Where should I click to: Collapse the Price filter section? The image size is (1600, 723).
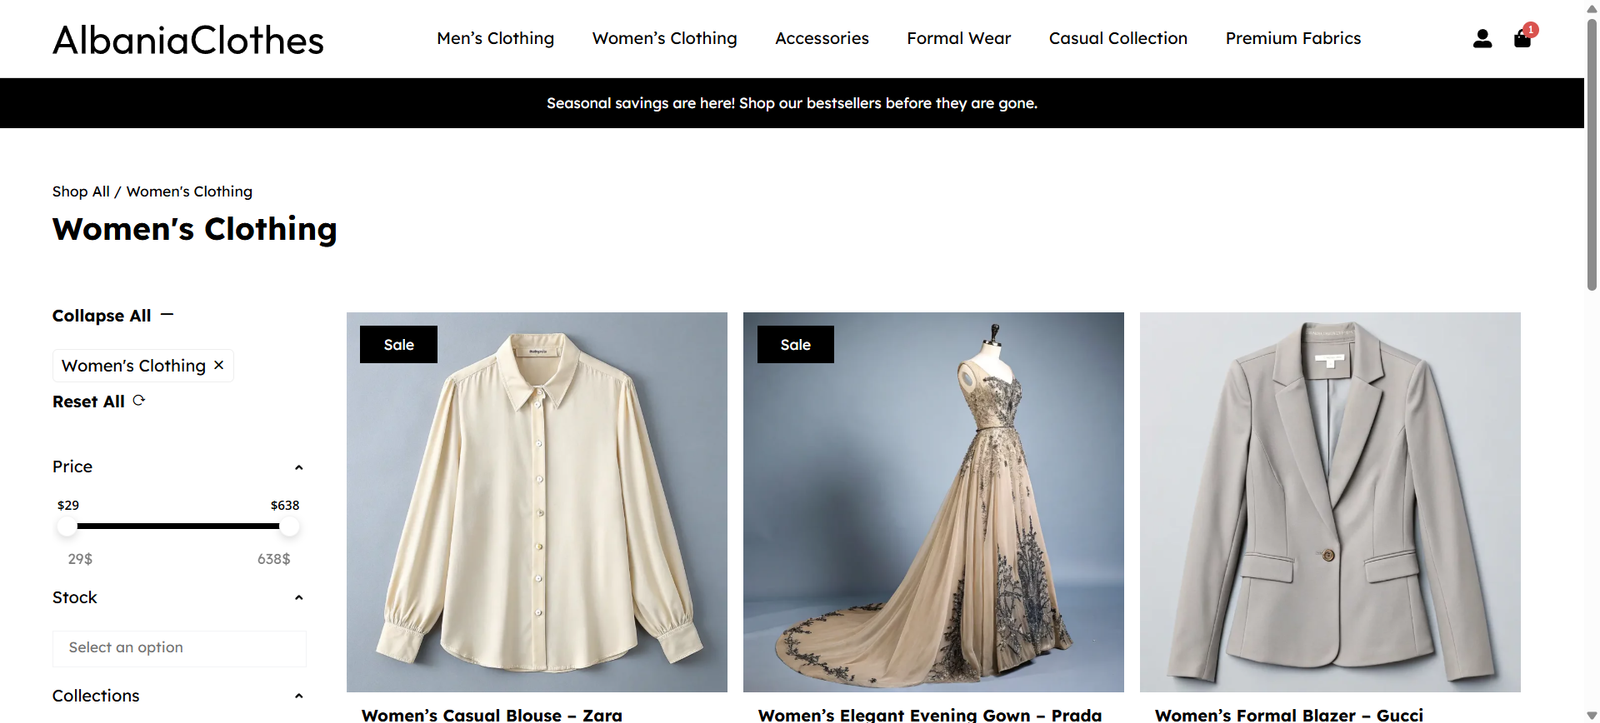pyautogui.click(x=298, y=467)
